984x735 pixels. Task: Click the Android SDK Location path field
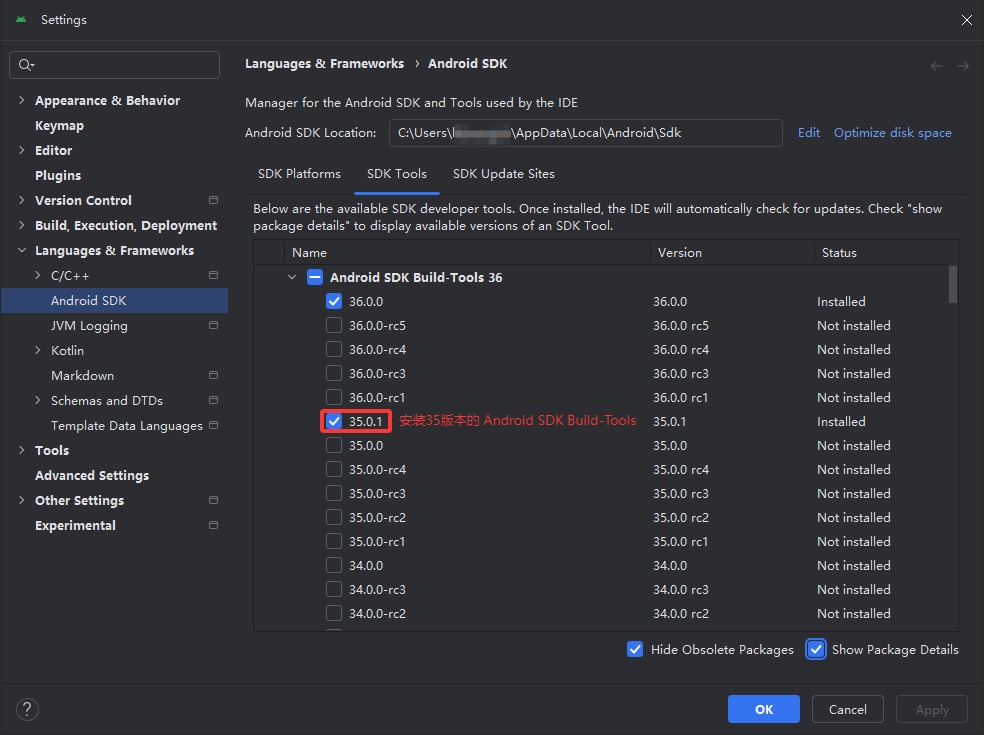pos(586,132)
